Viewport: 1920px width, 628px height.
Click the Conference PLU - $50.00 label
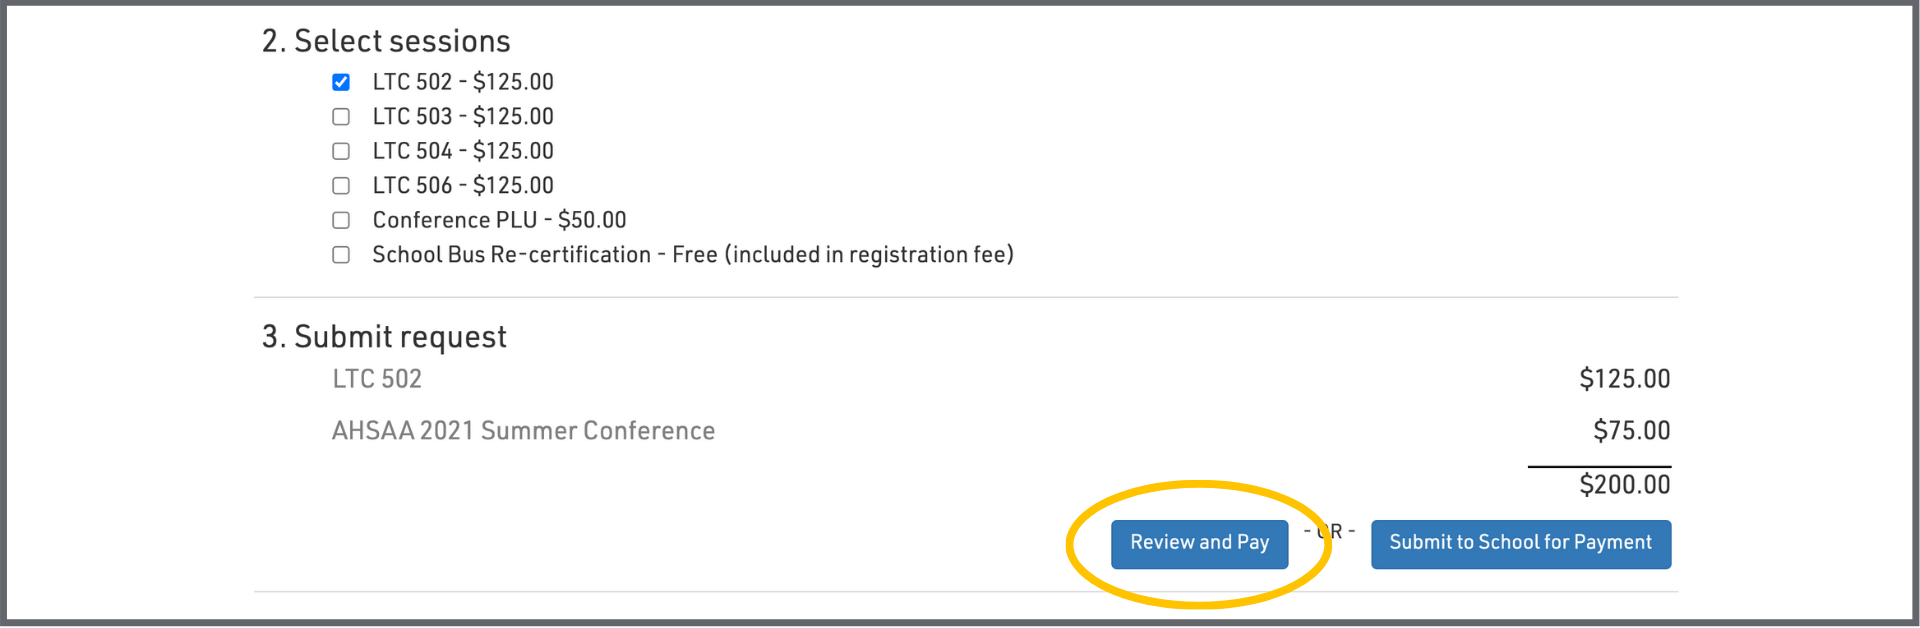click(499, 220)
